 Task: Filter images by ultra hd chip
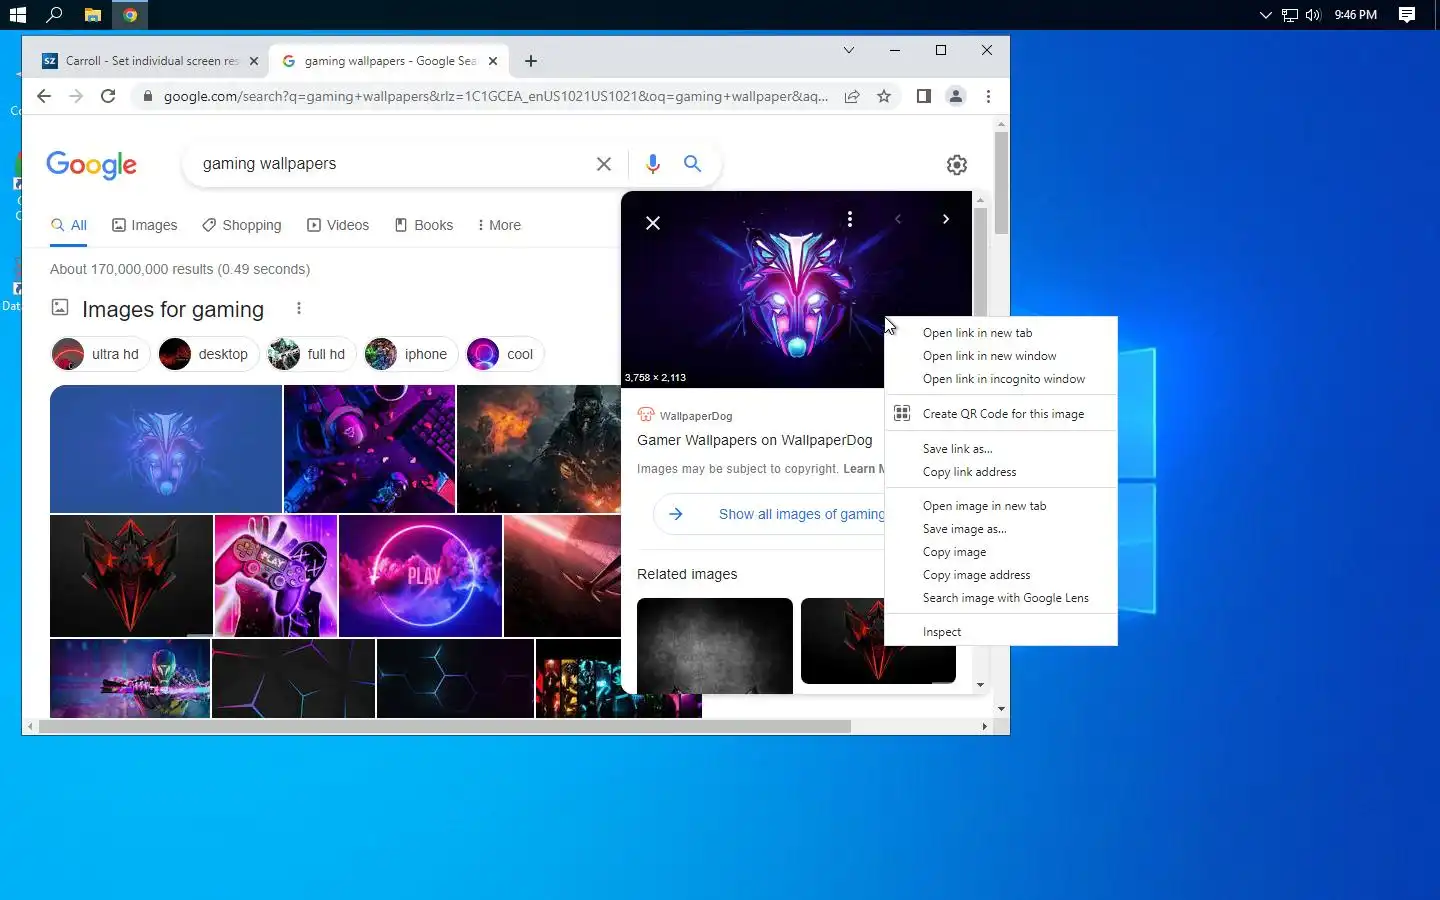pyautogui.click(x=100, y=354)
